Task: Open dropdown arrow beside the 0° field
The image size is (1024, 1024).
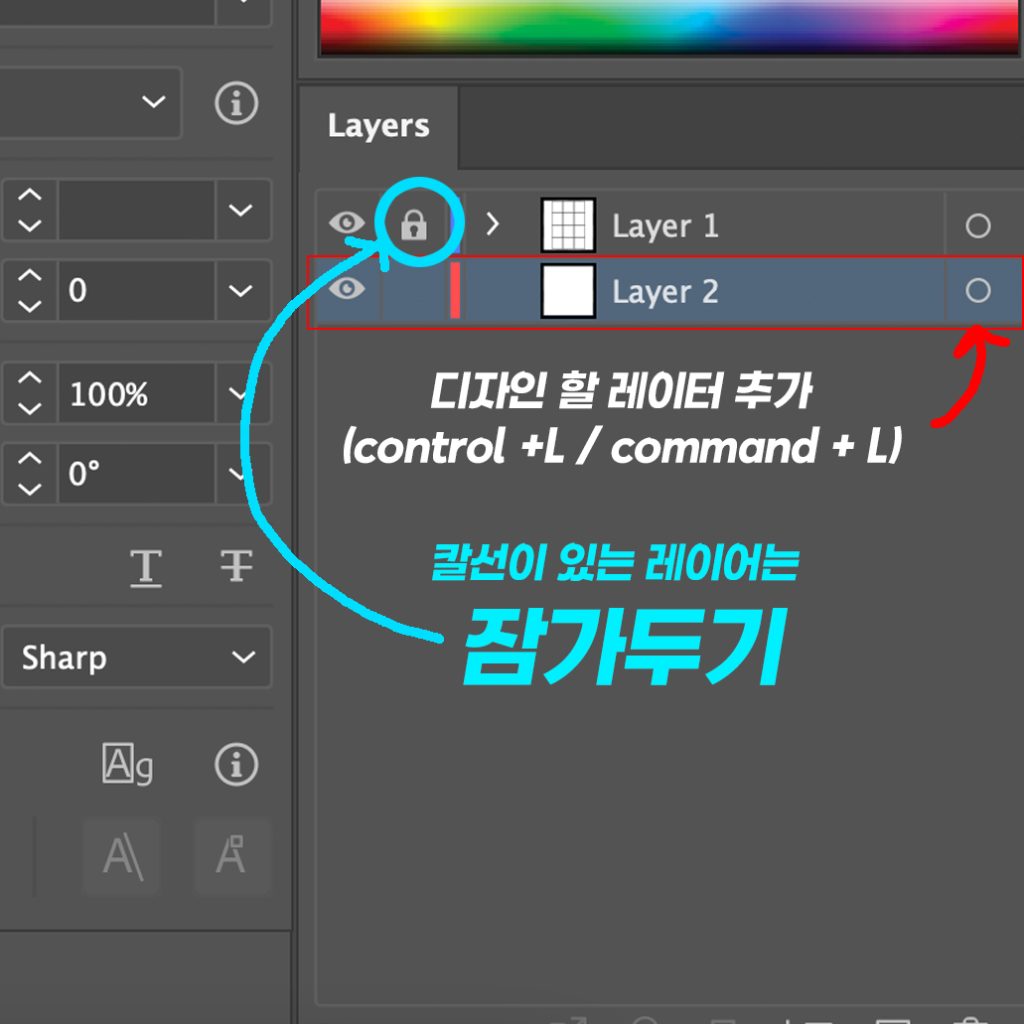Action: pyautogui.click(x=242, y=473)
